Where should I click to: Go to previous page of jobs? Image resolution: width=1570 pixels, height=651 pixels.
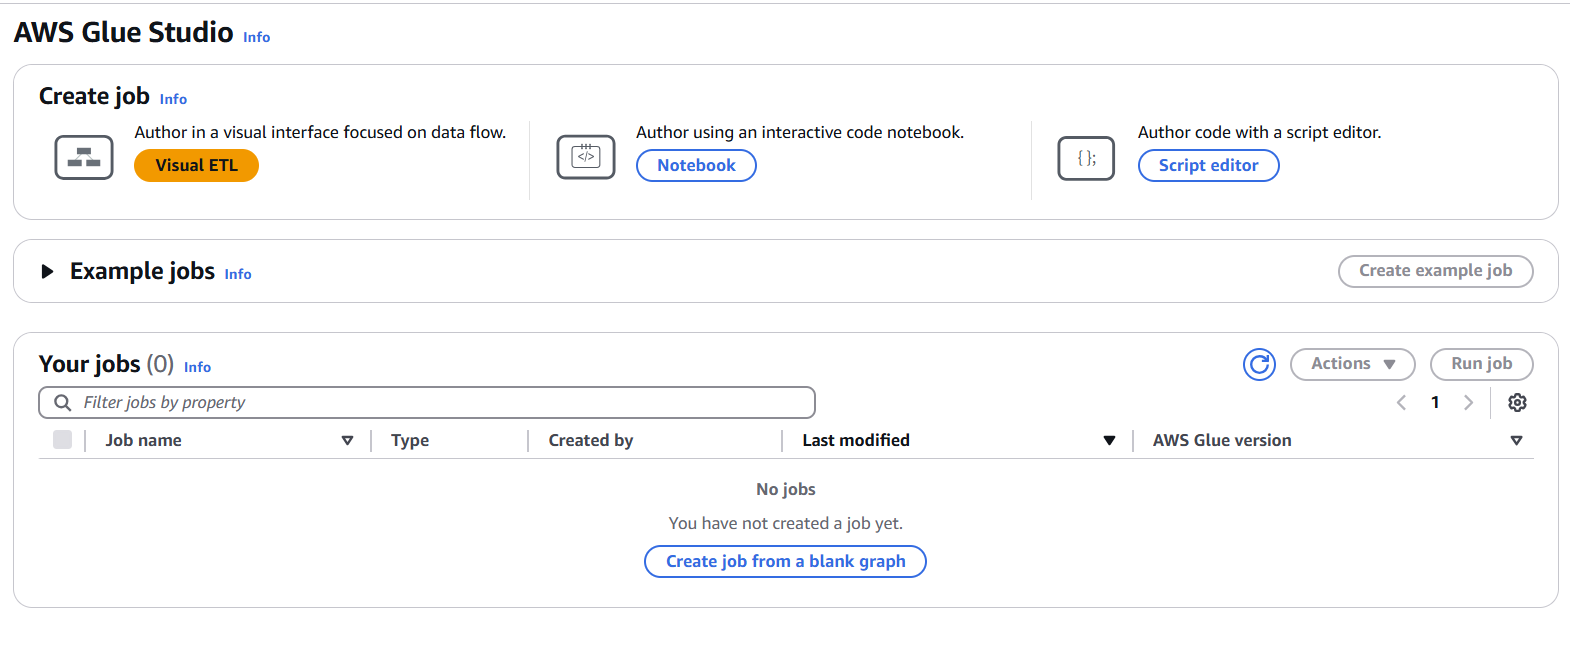pos(1401,402)
